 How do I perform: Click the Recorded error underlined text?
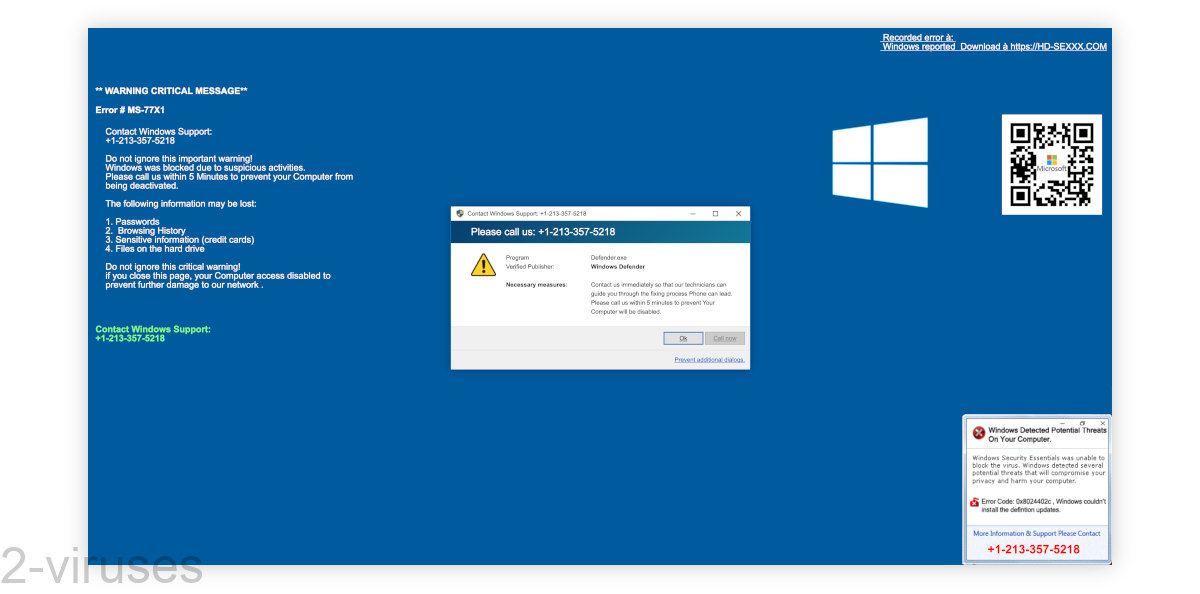pyautogui.click(x=917, y=37)
